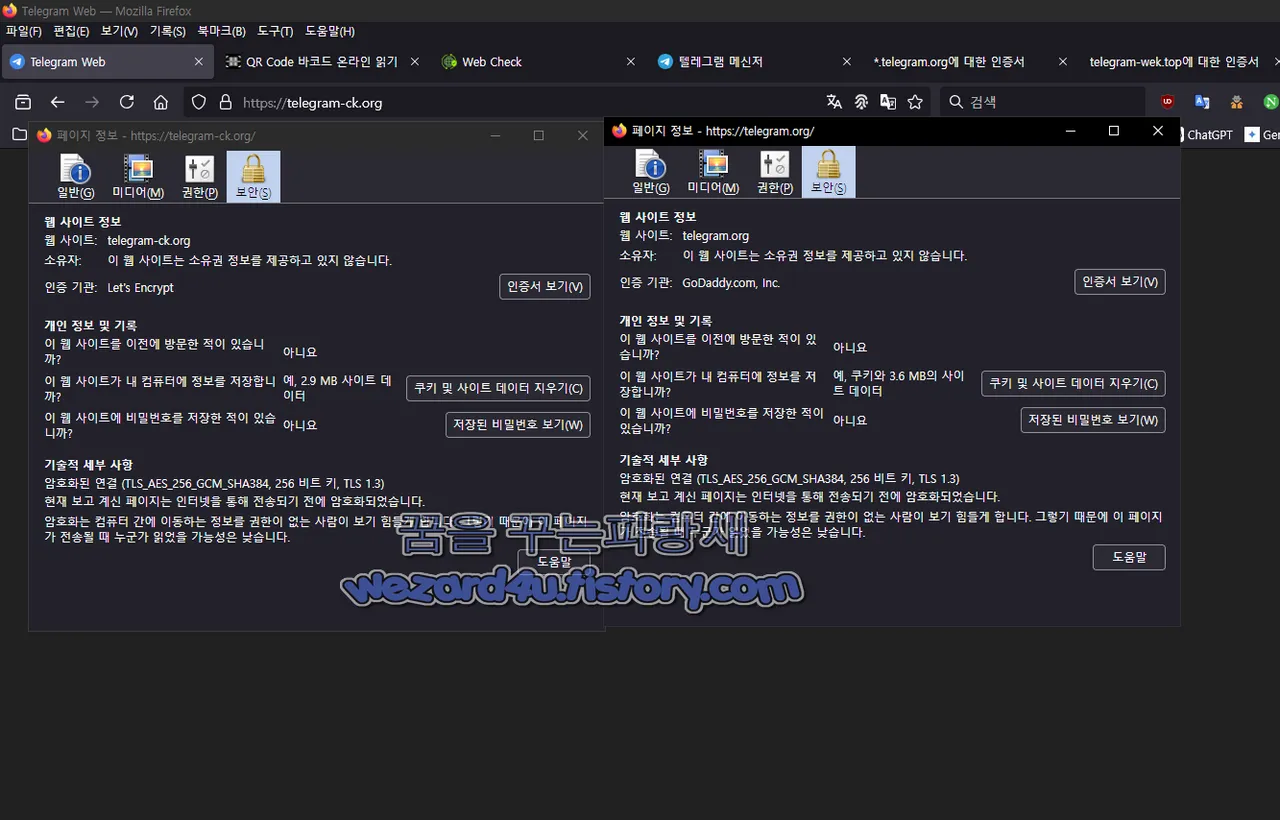Open the 기록(S) menu

coord(167,31)
